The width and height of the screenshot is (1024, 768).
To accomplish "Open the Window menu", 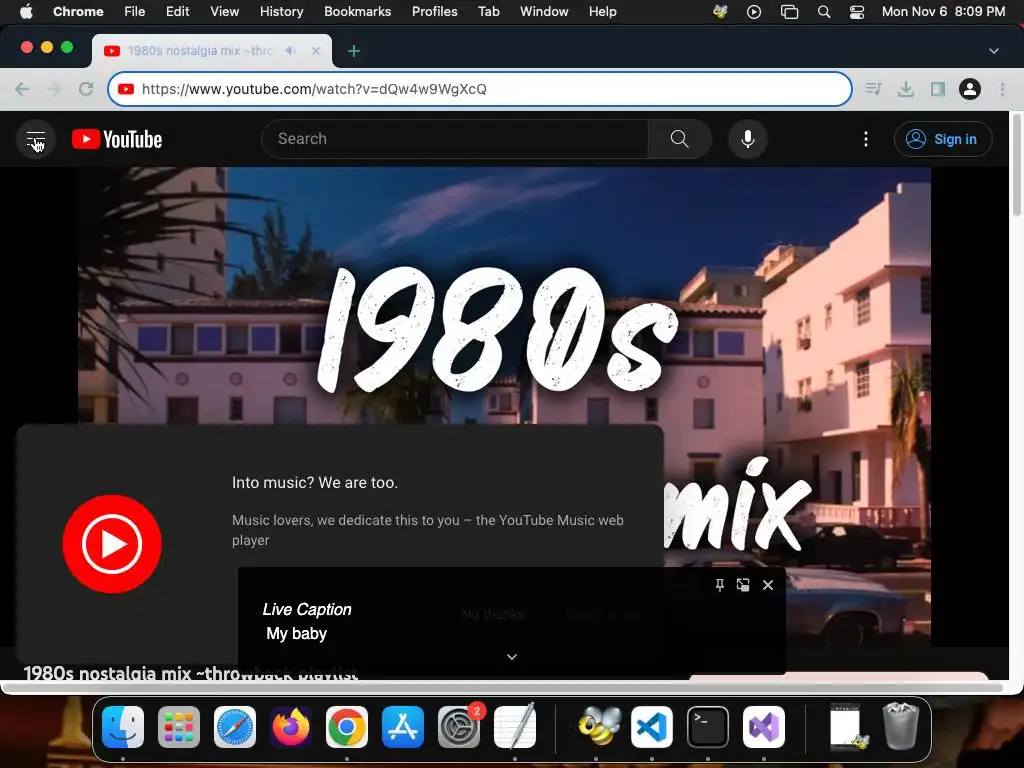I will 544,11.
